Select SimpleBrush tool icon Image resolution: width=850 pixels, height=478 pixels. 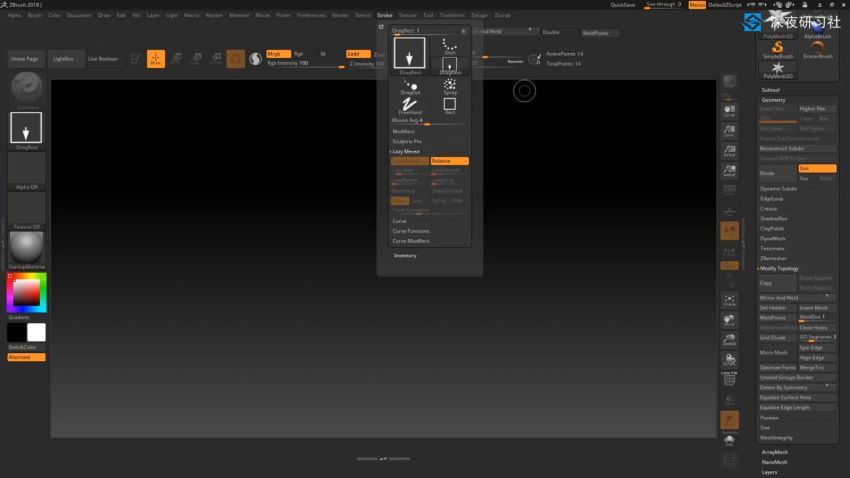pos(778,49)
